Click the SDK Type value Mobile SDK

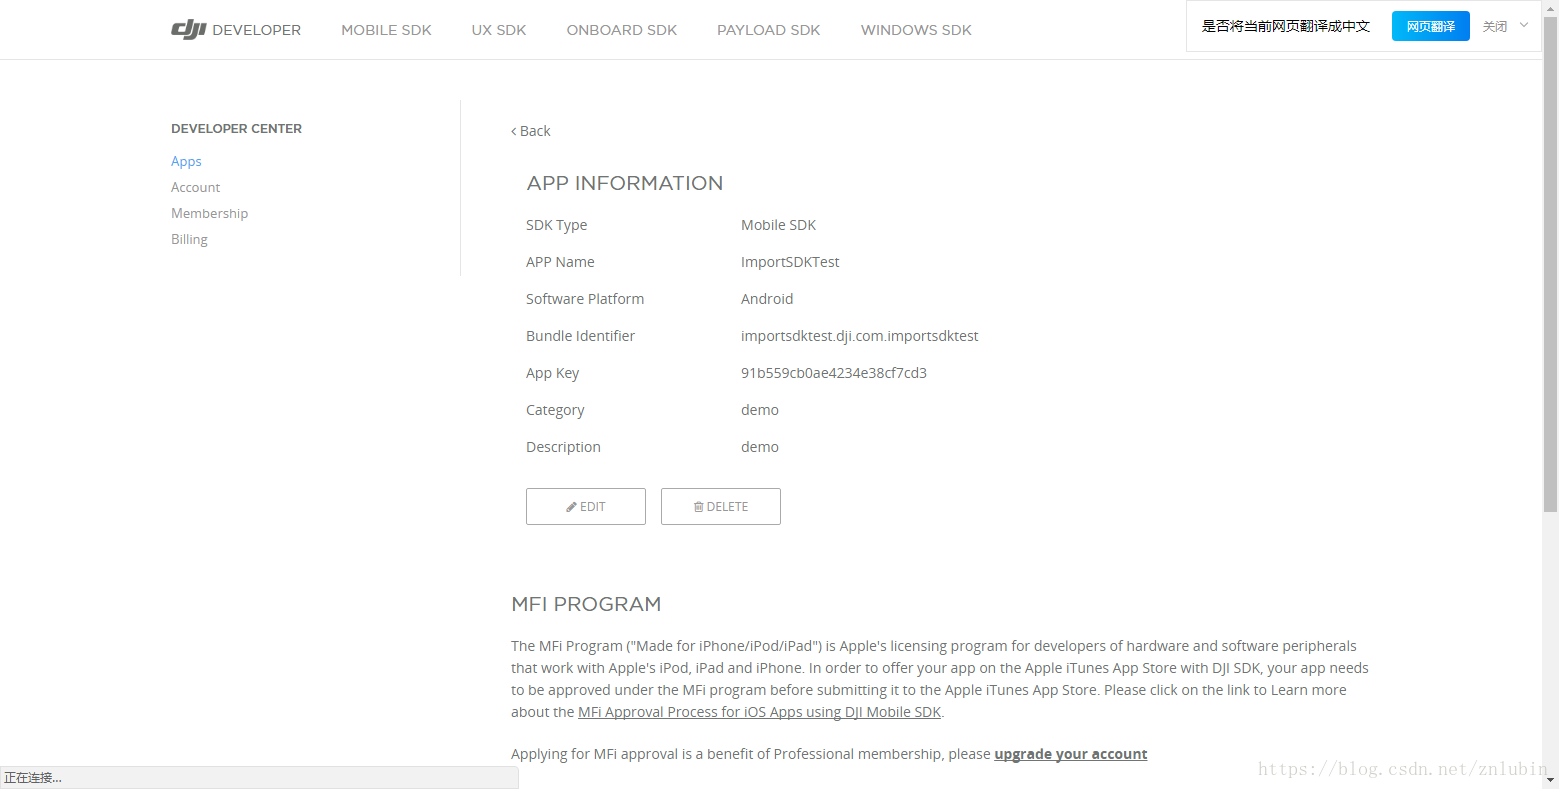tap(778, 225)
